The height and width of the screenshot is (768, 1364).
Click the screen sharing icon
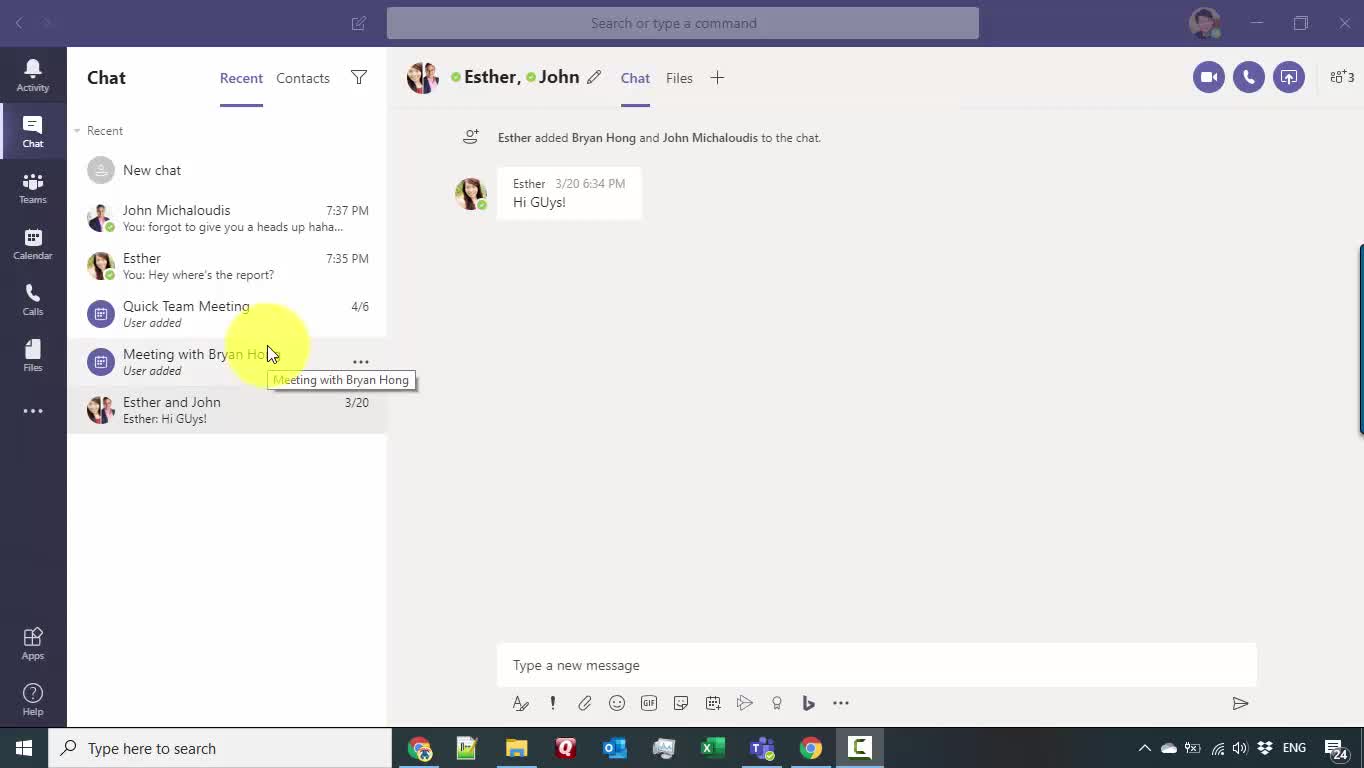pyautogui.click(x=1289, y=77)
